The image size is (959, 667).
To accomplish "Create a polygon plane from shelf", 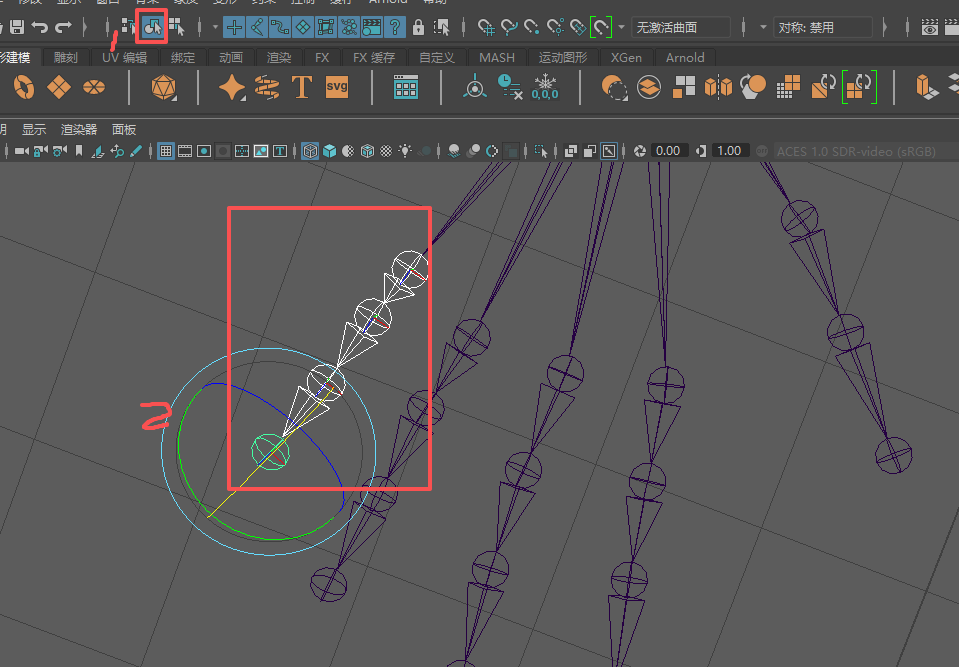I will click(x=59, y=87).
